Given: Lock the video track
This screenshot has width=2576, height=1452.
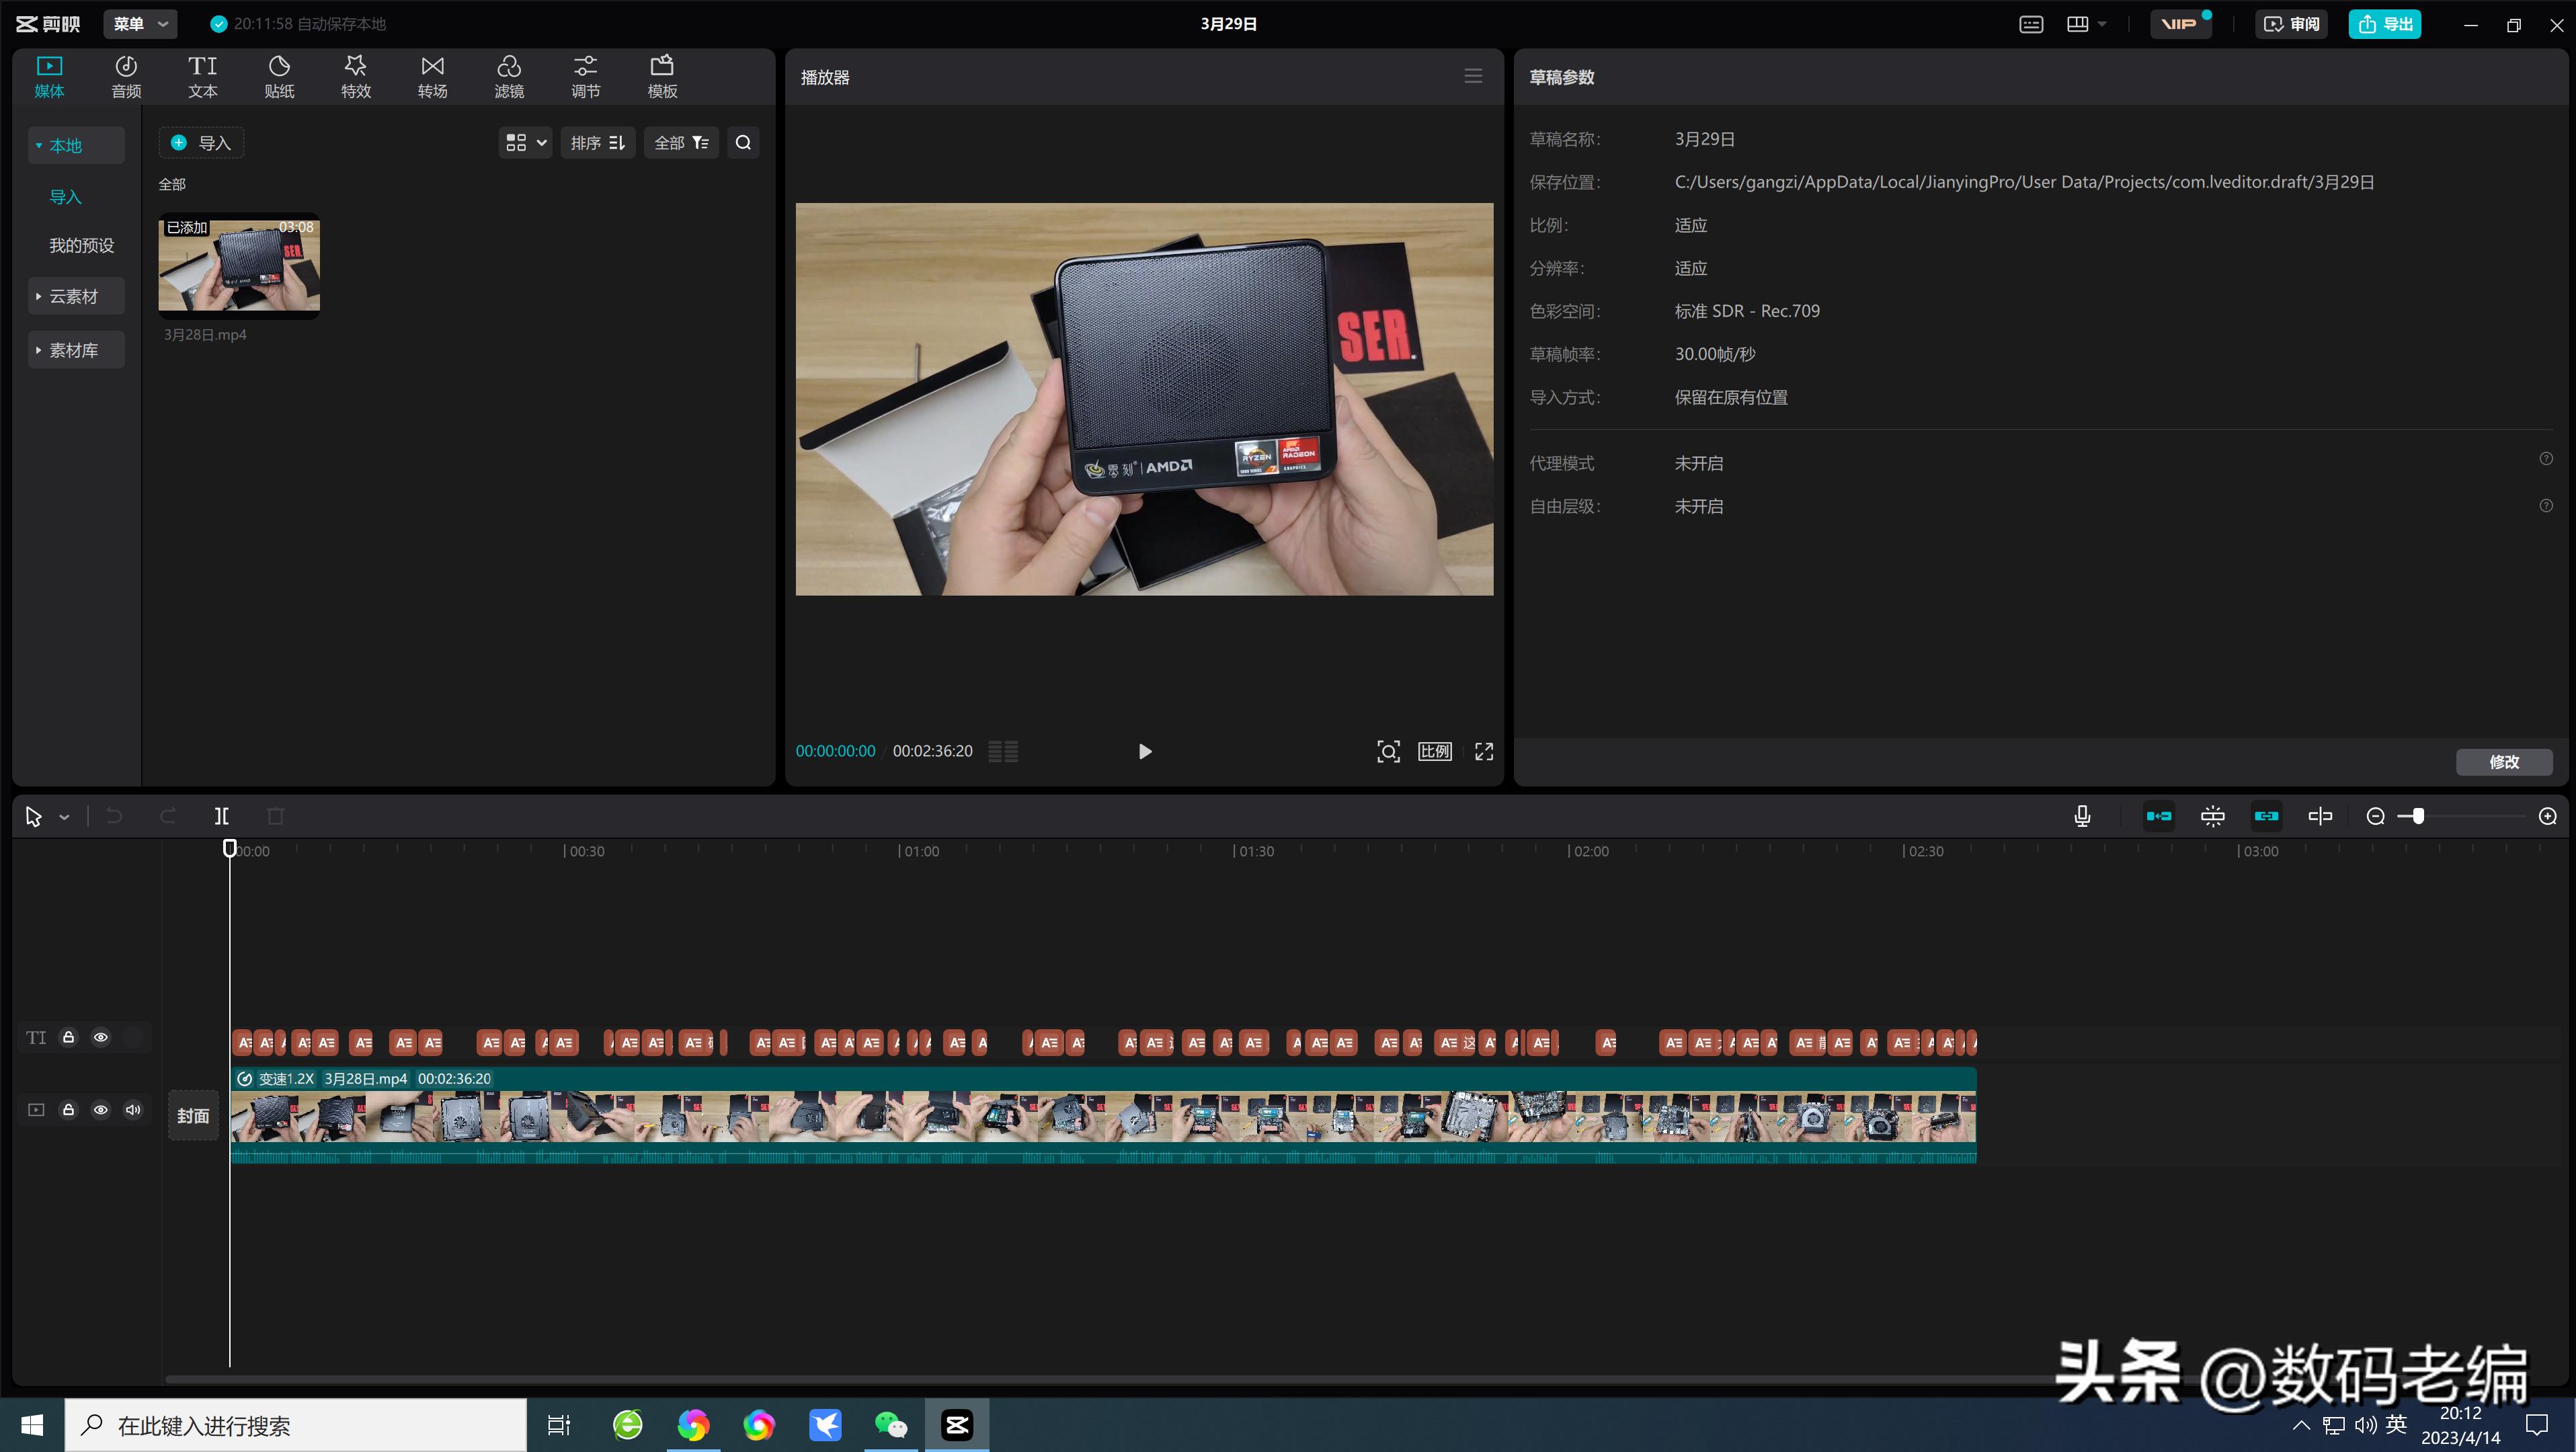Looking at the screenshot, I should coord(69,1109).
